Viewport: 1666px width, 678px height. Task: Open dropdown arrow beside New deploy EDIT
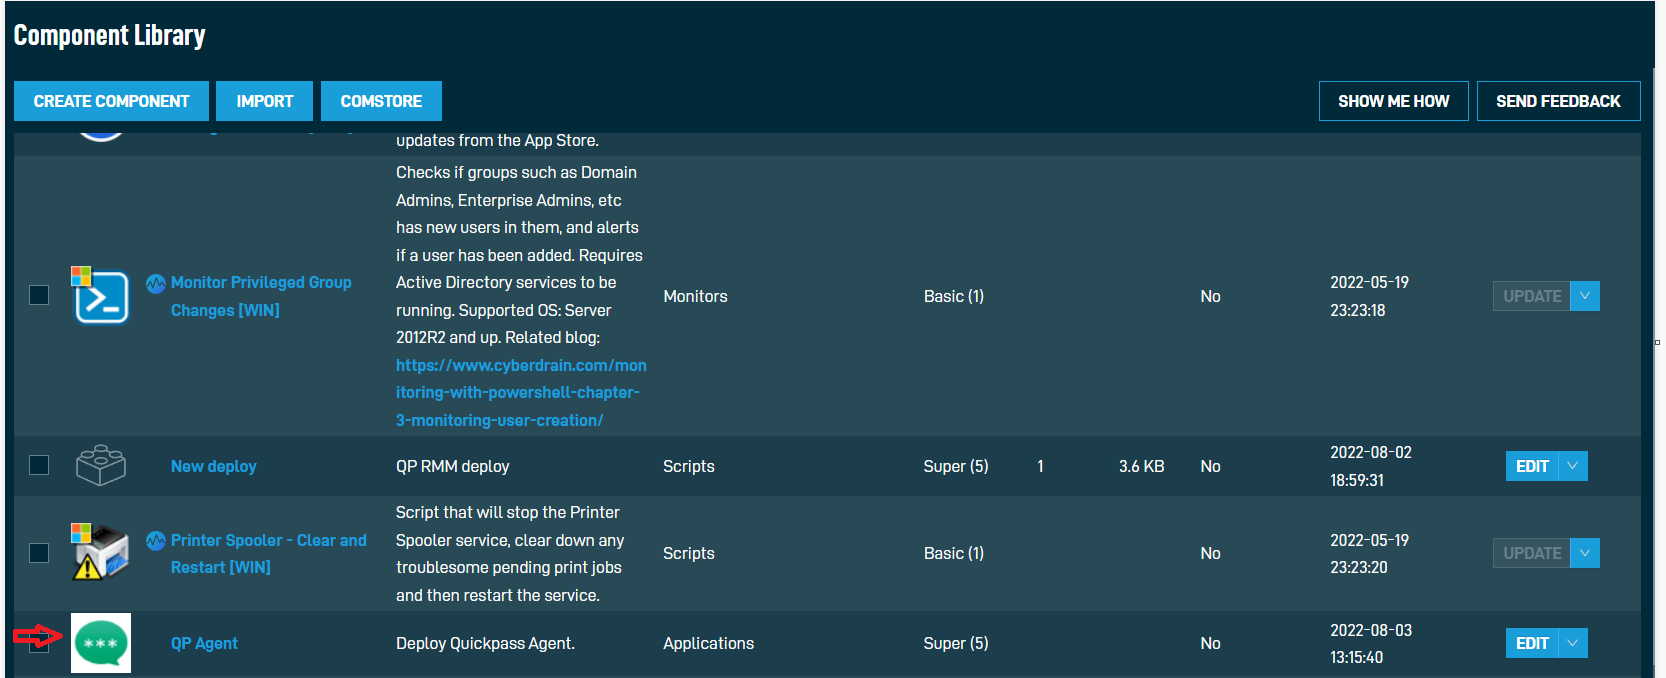click(x=1573, y=466)
